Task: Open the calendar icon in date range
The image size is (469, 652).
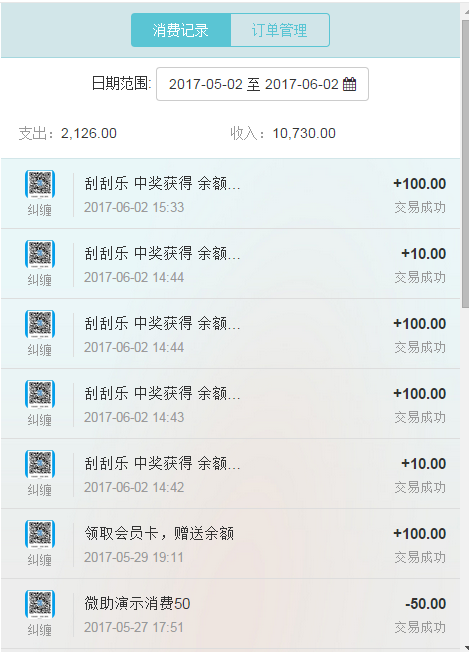Action: pyautogui.click(x=349, y=84)
